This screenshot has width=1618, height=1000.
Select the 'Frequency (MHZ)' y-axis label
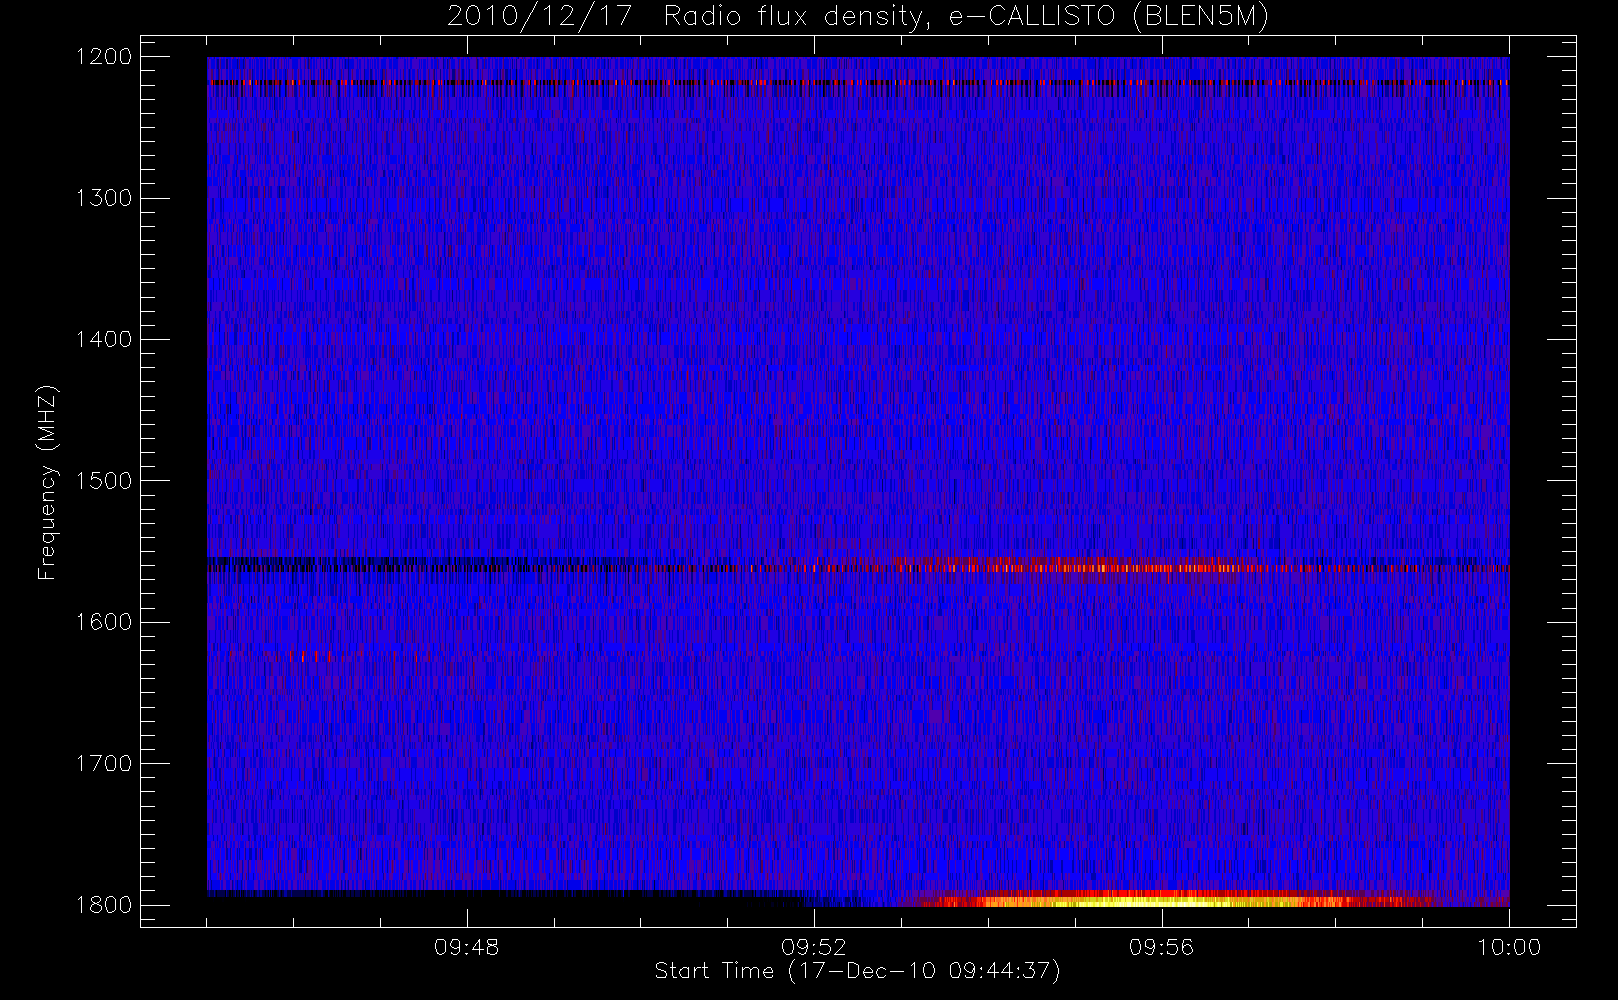(46, 482)
